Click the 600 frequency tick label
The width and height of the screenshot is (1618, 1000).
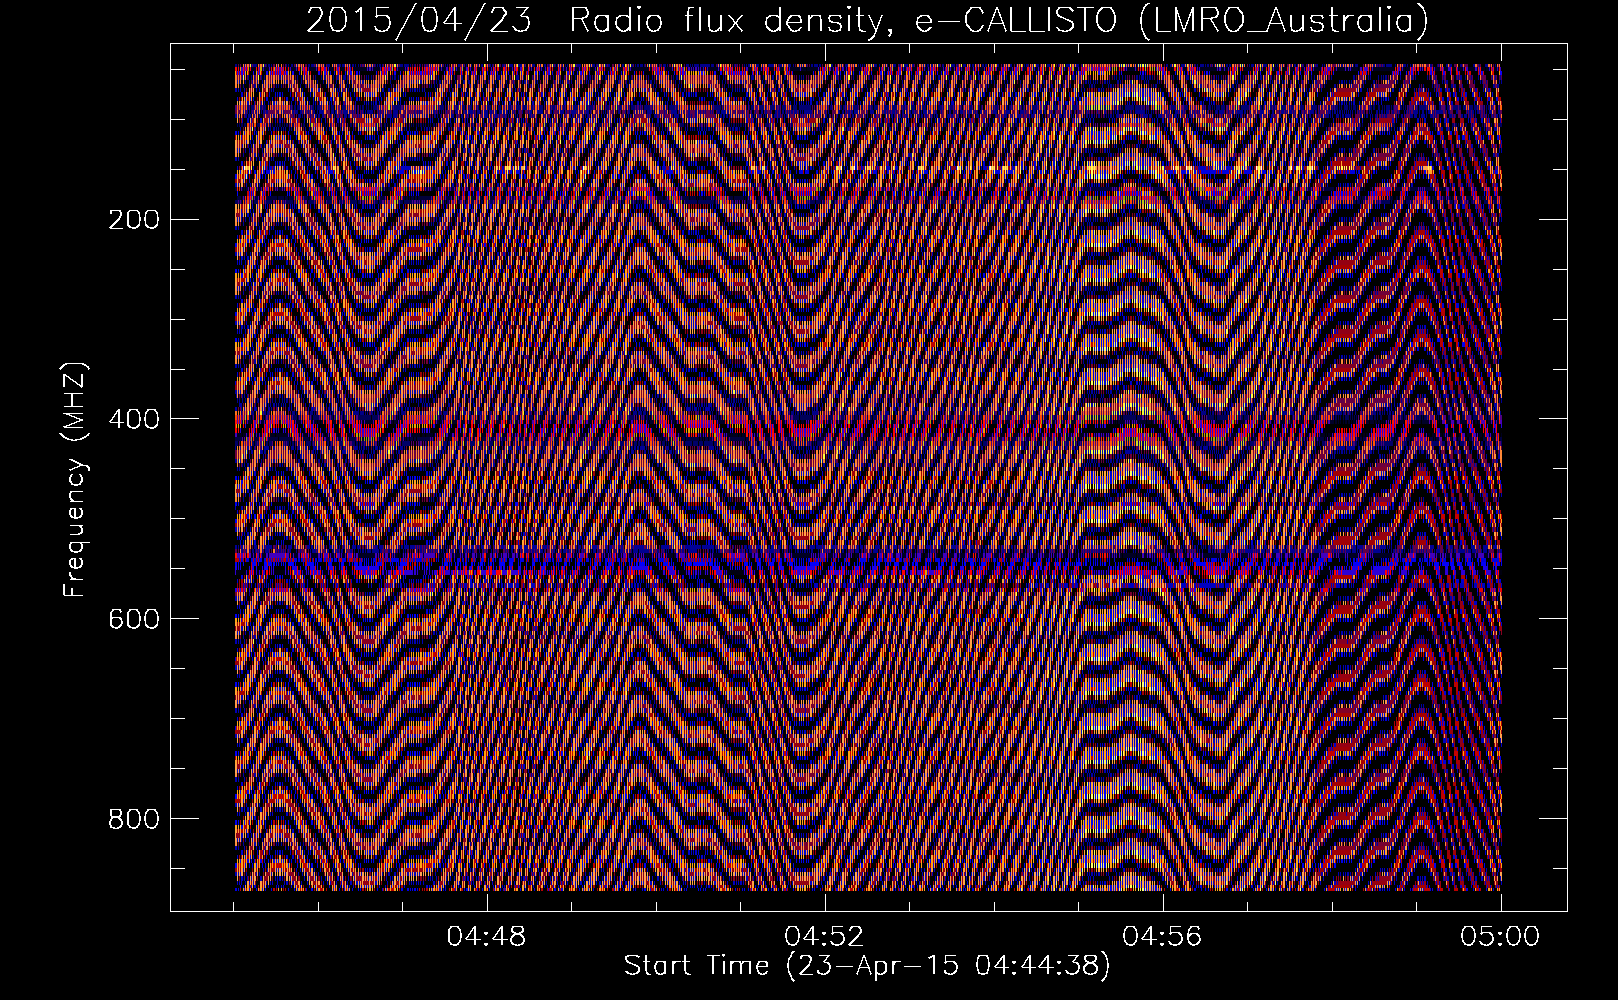[x=133, y=619]
